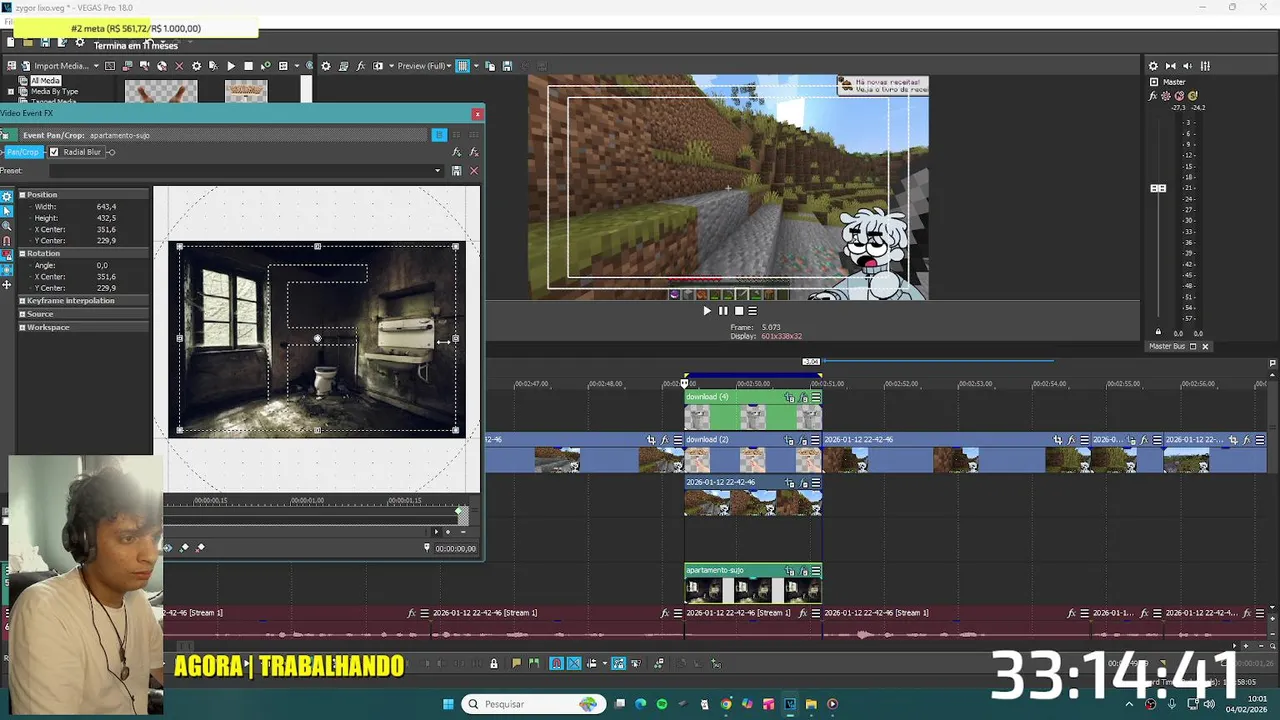Toggle snapping magnet in Pan/Crop
The width and height of the screenshot is (1280, 720).
[6, 241]
